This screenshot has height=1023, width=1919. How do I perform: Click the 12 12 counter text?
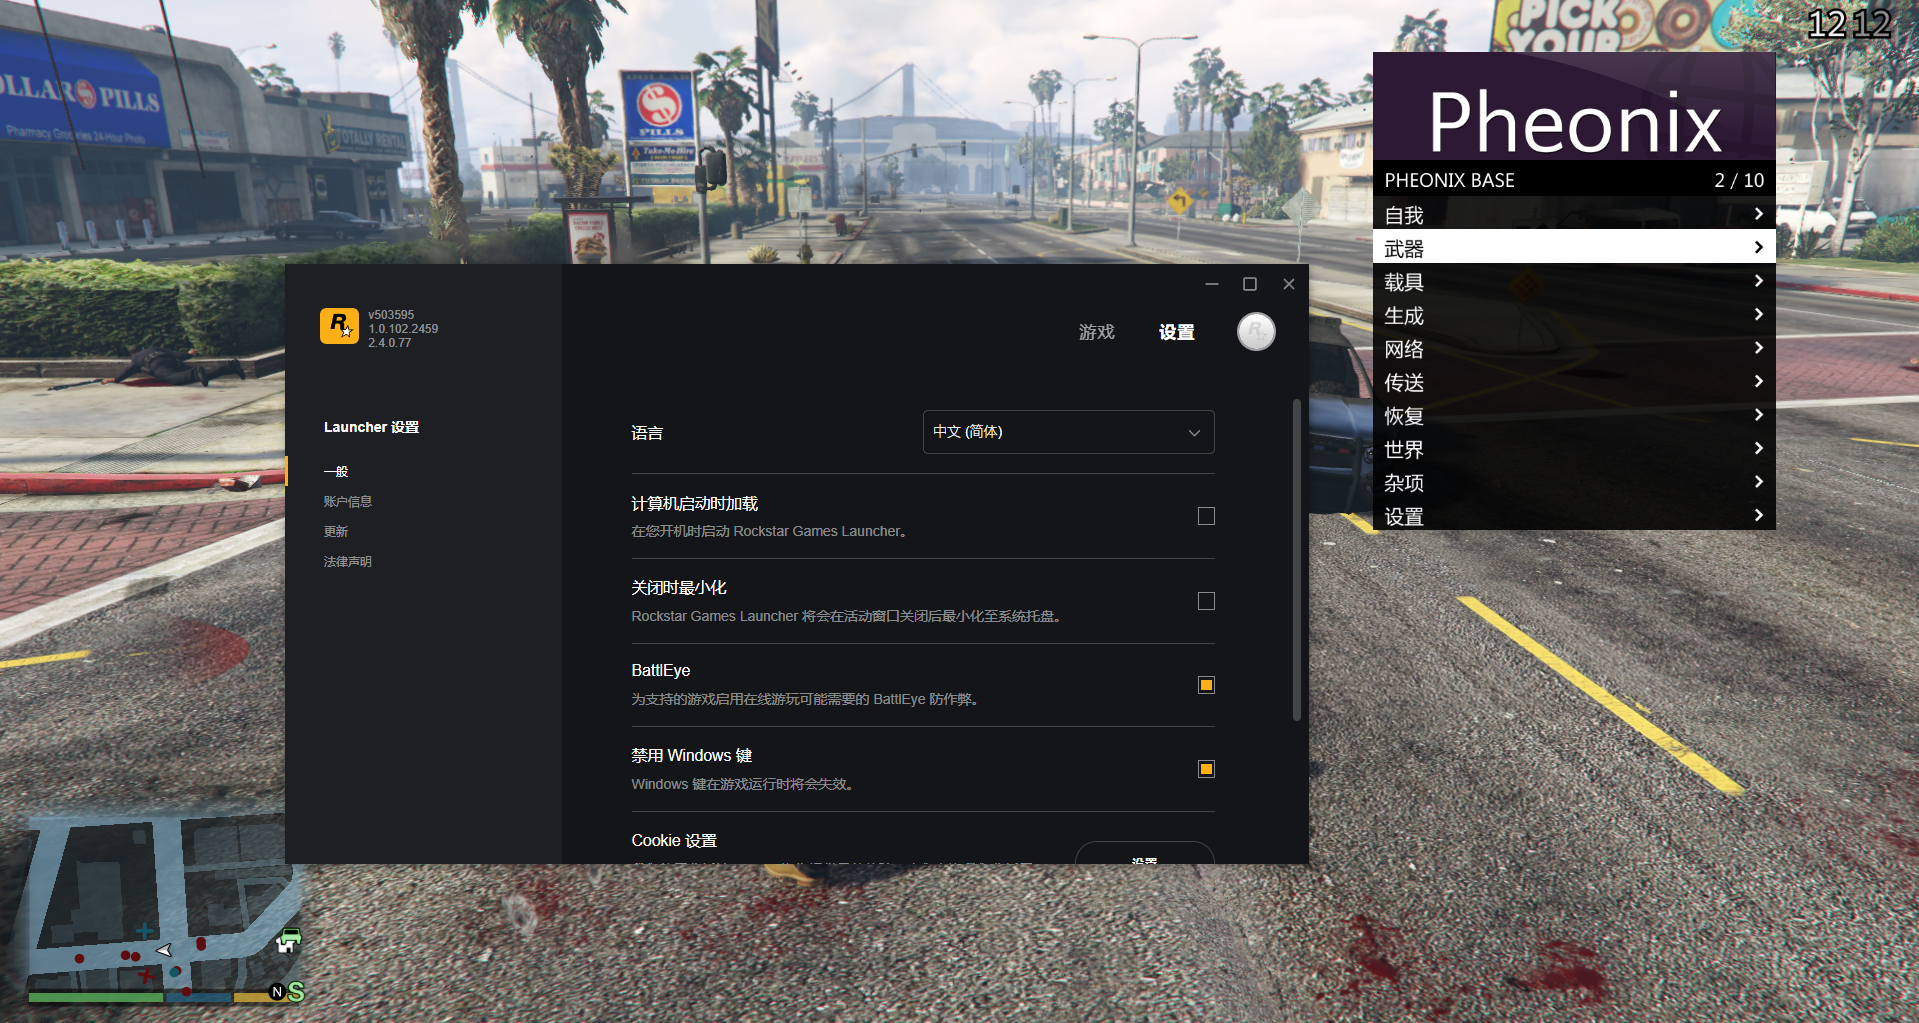[x=1849, y=24]
